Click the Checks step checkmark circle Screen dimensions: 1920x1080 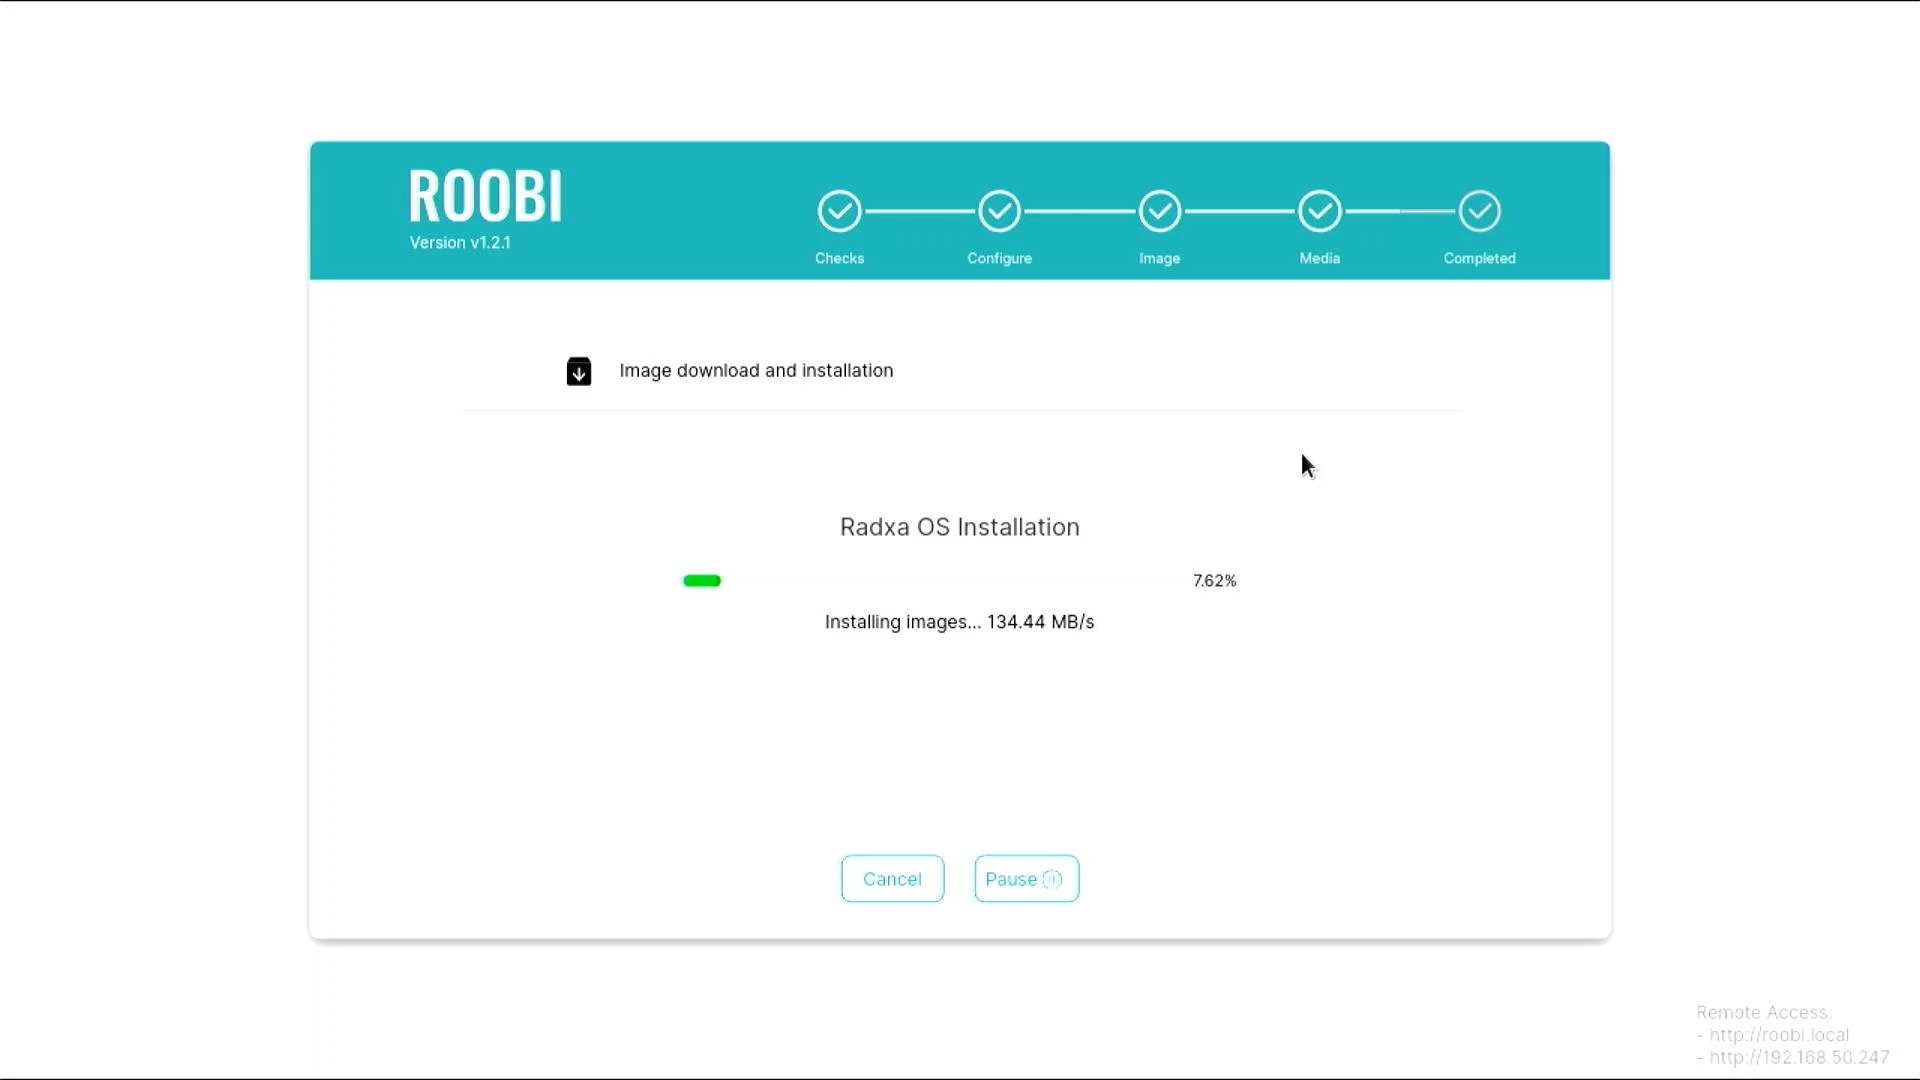839,211
